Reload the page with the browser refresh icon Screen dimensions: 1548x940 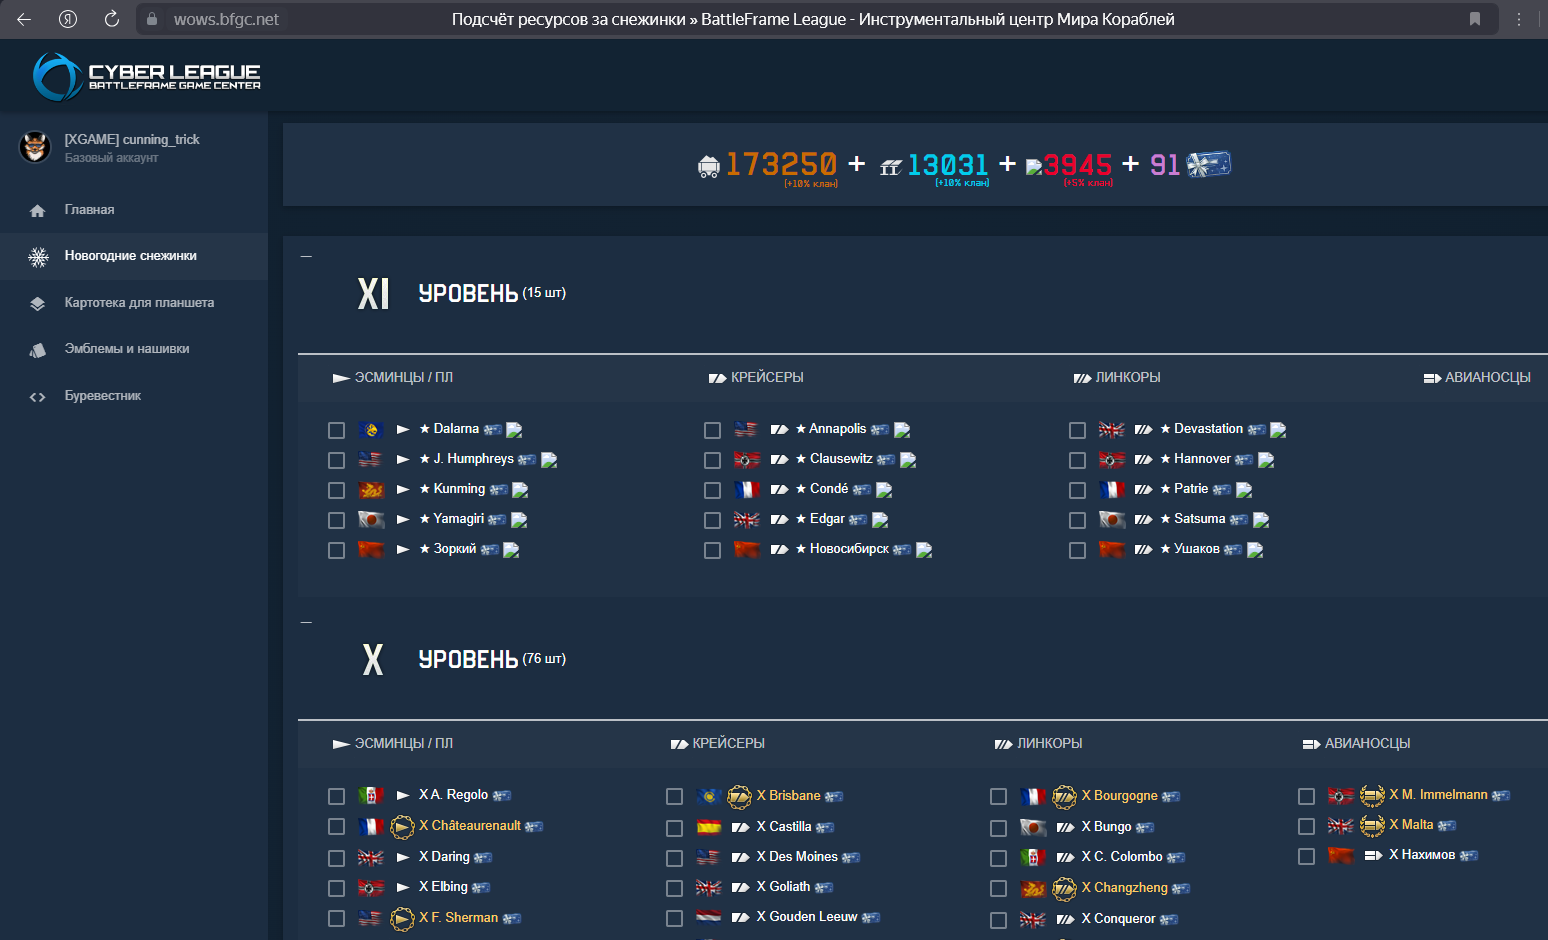(112, 19)
